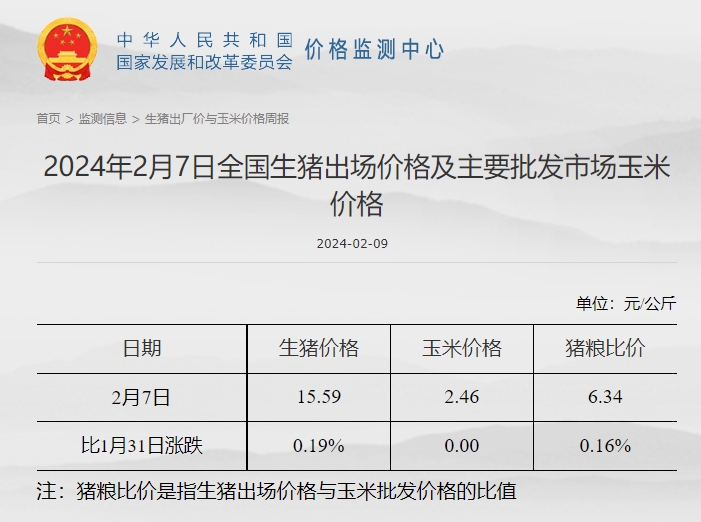Click the national emblem logo
This screenshot has height=522, width=701.
pos(67,49)
